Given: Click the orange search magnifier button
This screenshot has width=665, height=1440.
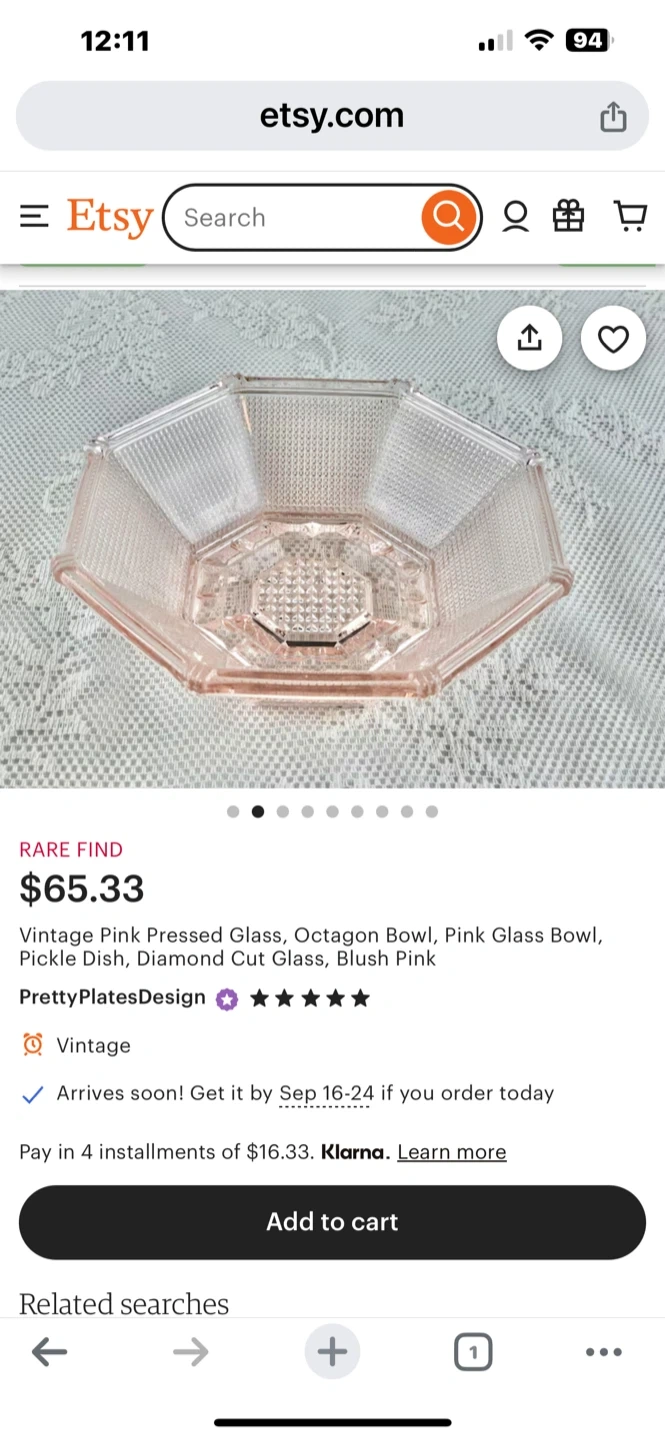Looking at the screenshot, I should tap(448, 217).
